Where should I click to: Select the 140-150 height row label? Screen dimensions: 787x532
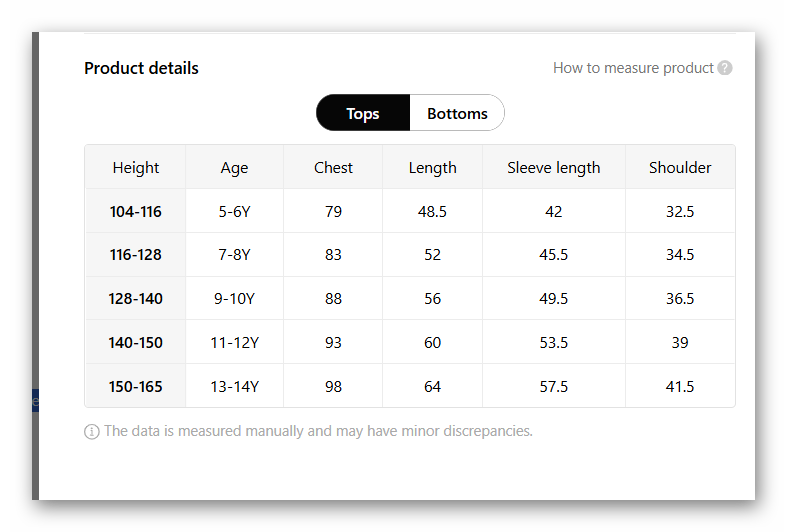tap(136, 343)
